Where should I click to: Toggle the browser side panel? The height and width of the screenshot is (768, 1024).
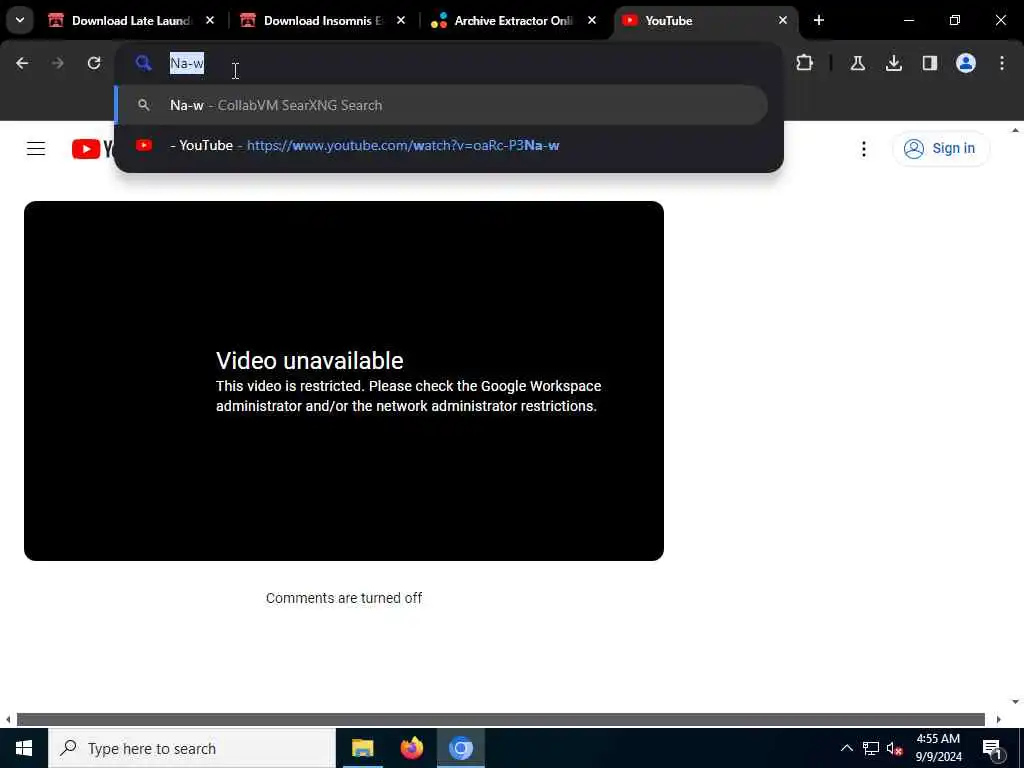click(x=930, y=63)
